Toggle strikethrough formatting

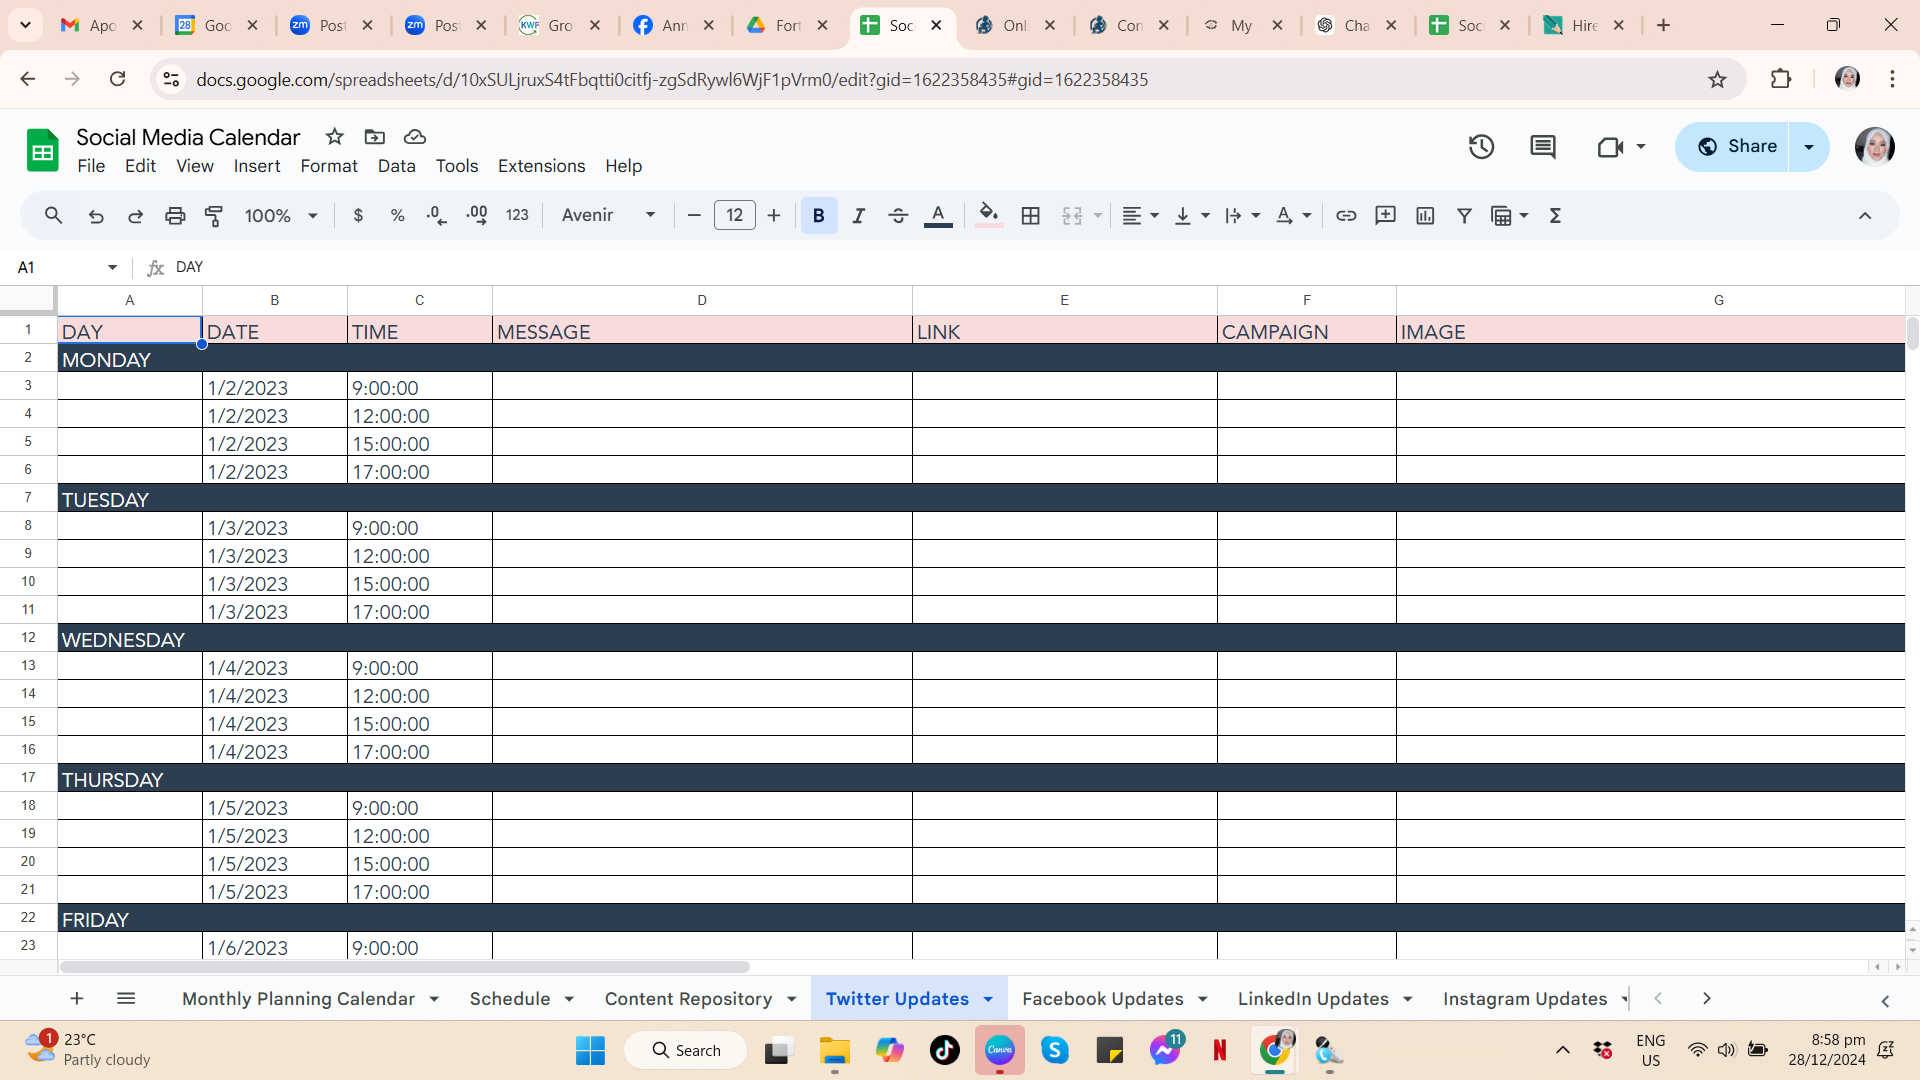[x=897, y=215]
